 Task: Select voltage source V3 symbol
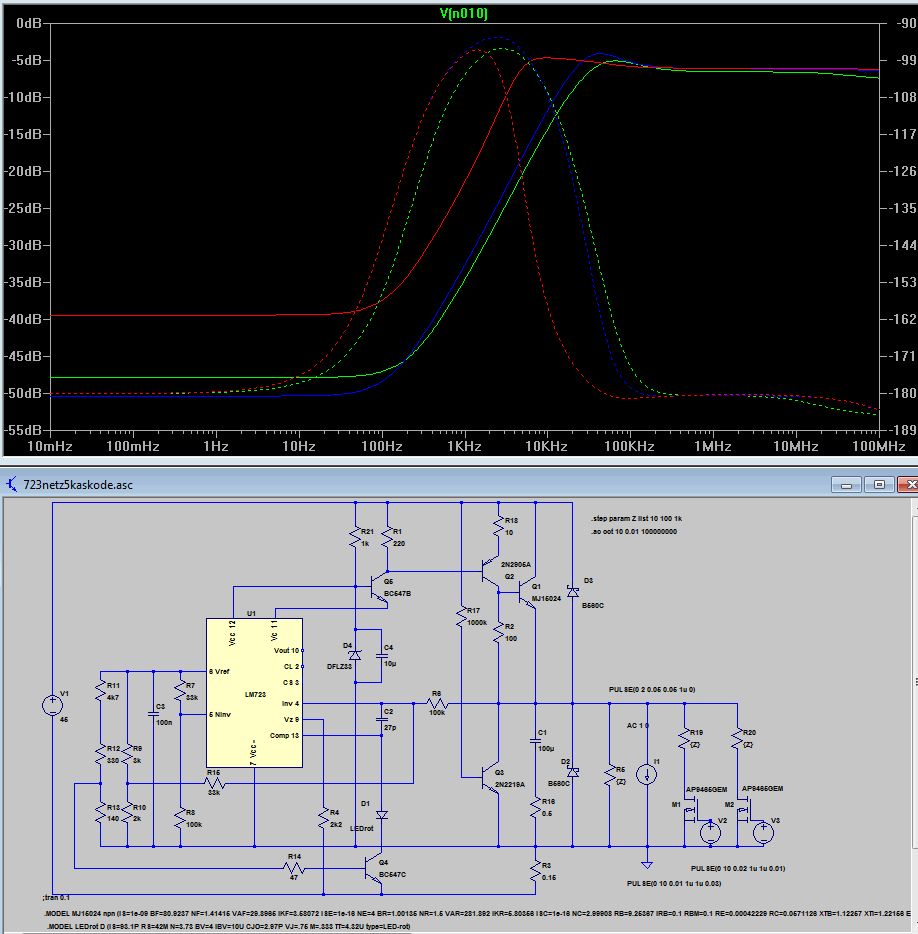[x=763, y=833]
